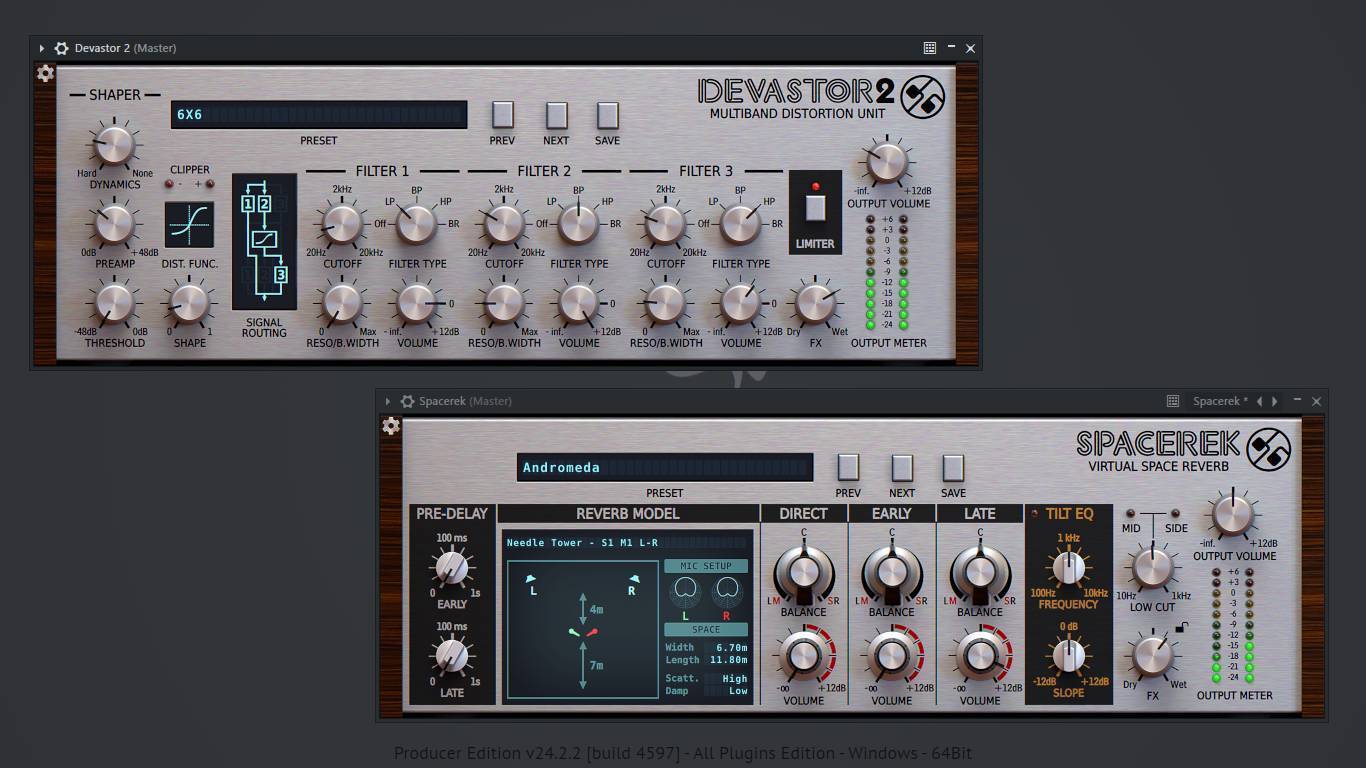Click the Spacerek logo emblem
Screen dimensions: 1366x768
tap(1268, 449)
